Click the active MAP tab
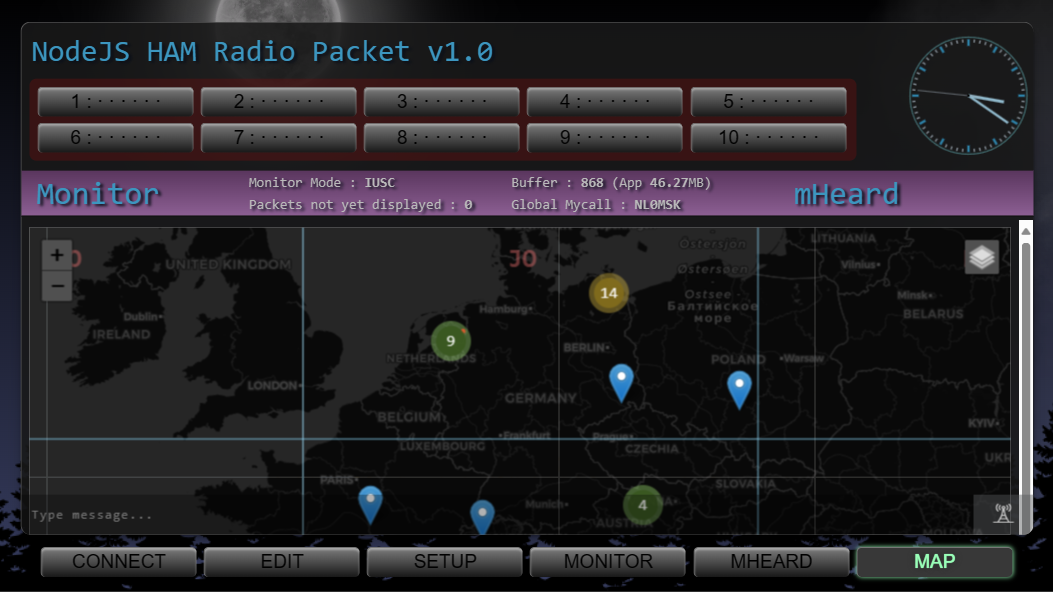 coord(935,562)
